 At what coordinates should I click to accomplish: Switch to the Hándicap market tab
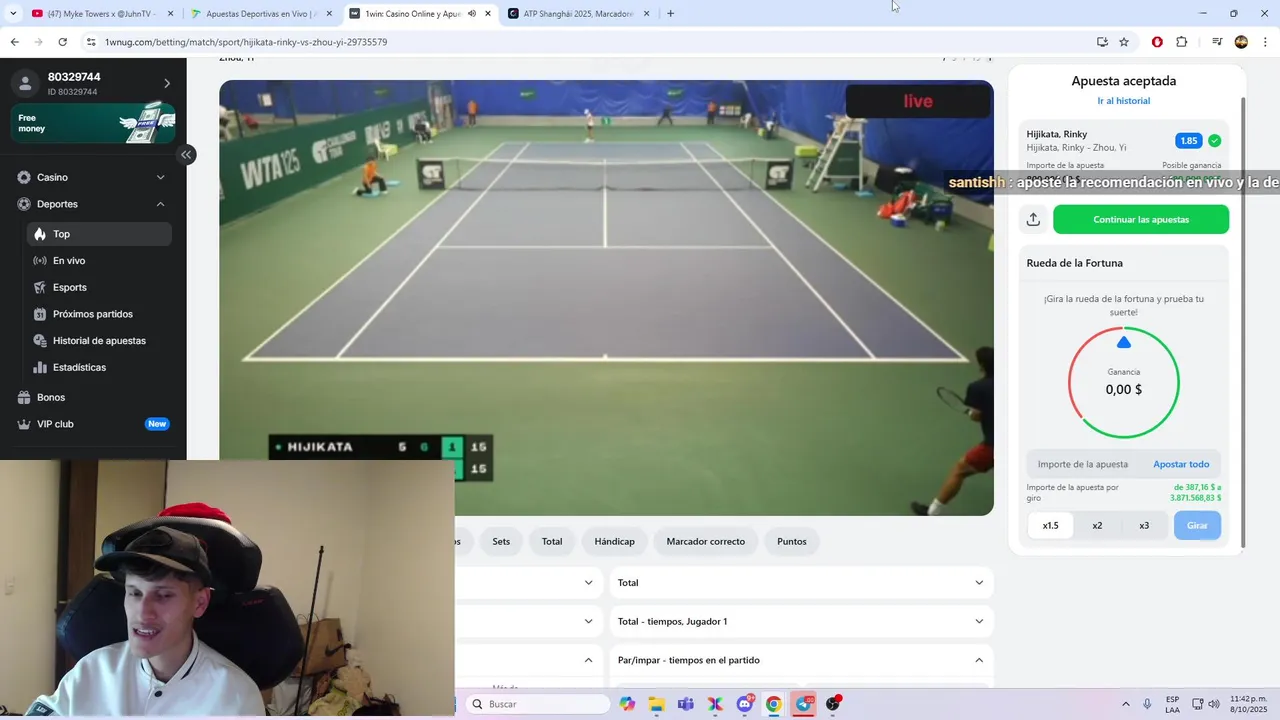click(x=614, y=541)
